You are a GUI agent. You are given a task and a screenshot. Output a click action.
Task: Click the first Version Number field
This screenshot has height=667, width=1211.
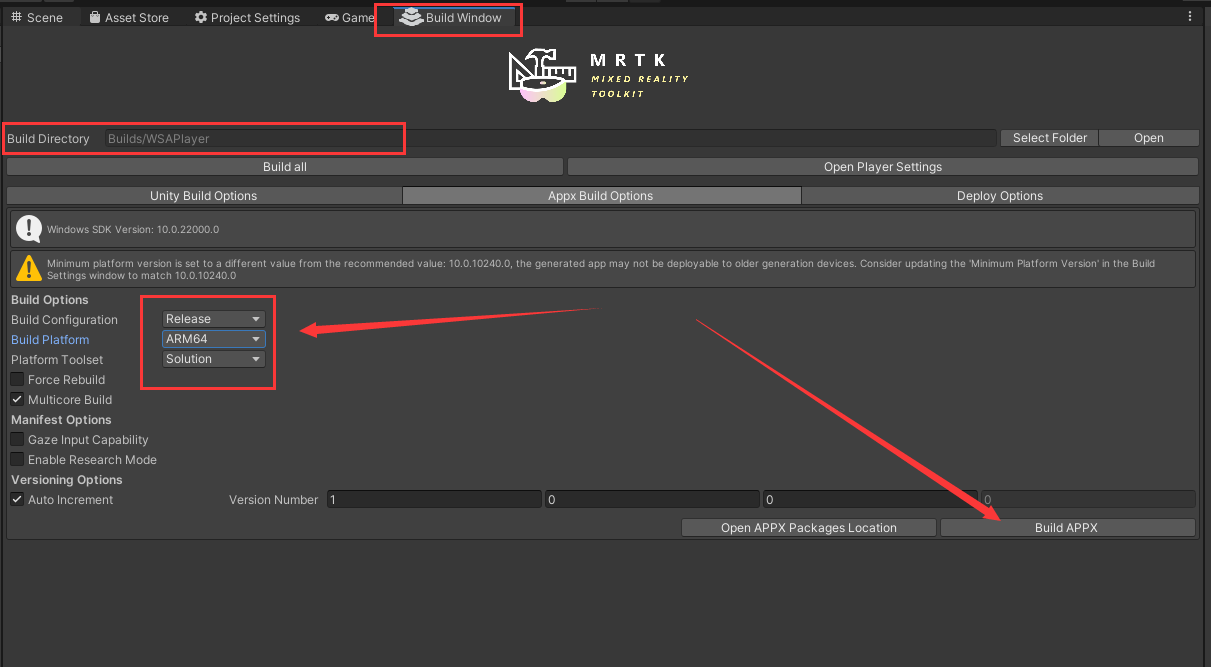click(x=434, y=499)
